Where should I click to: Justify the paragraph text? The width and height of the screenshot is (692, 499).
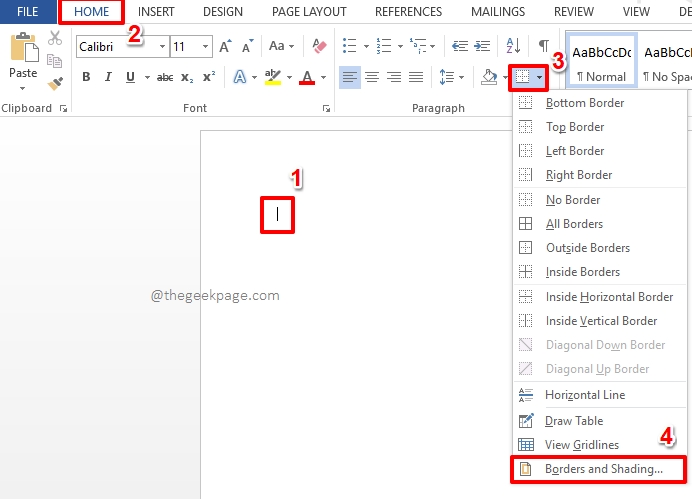416,77
